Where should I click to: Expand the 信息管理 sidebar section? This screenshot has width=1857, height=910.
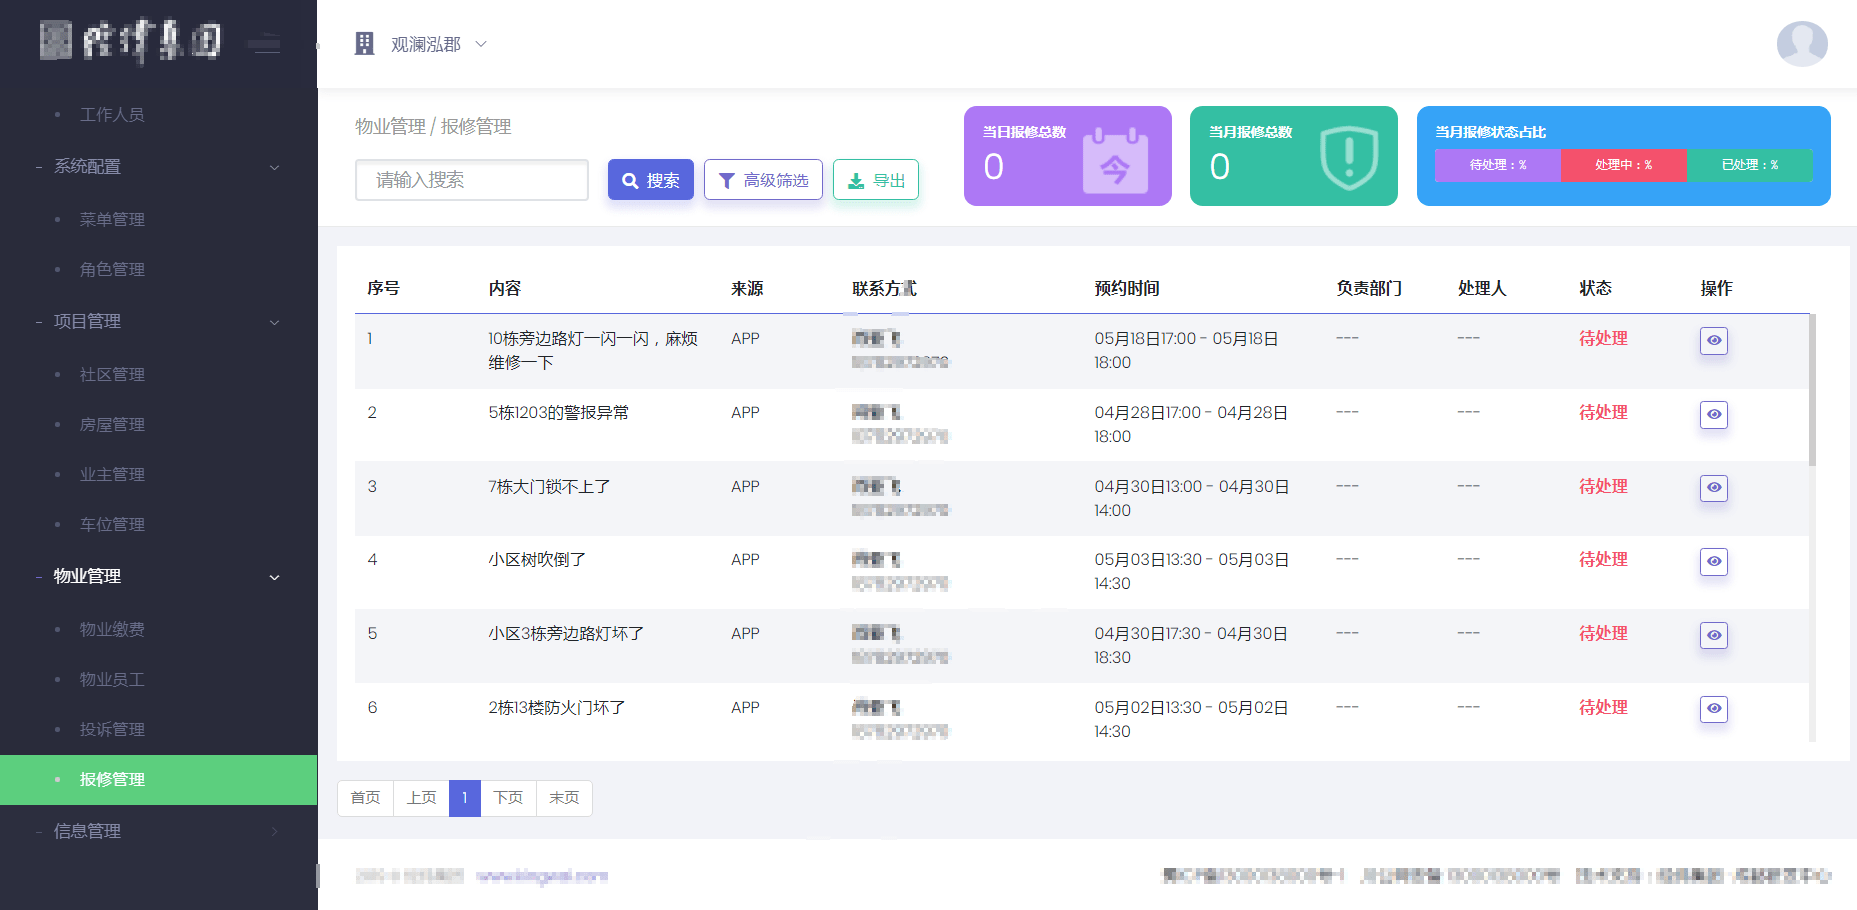click(274, 831)
